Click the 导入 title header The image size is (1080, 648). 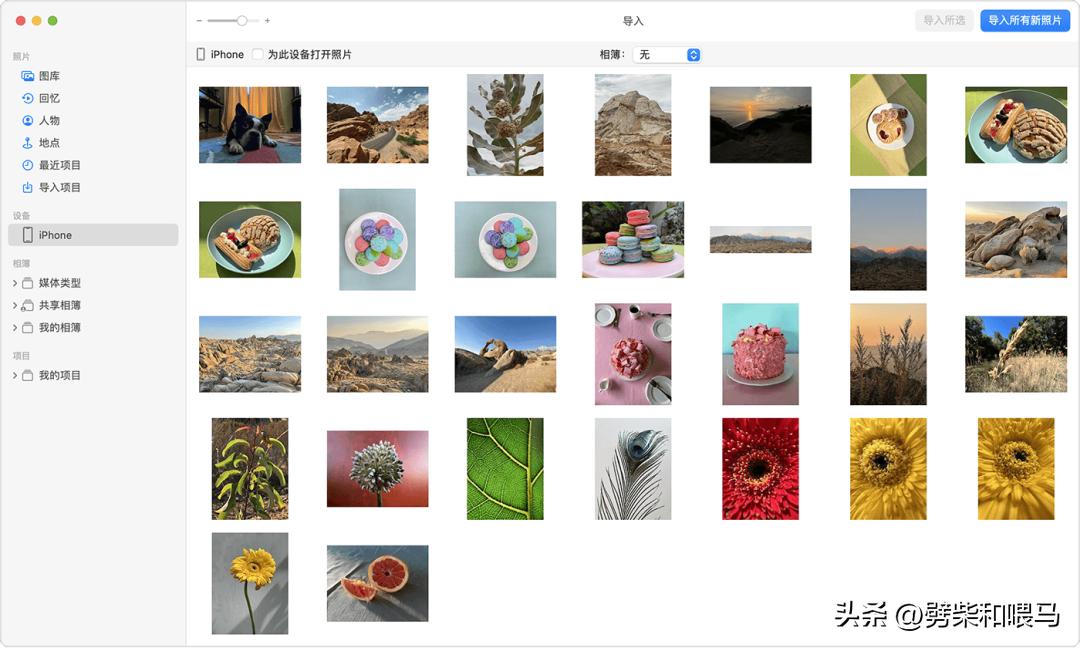pyautogui.click(x=634, y=19)
